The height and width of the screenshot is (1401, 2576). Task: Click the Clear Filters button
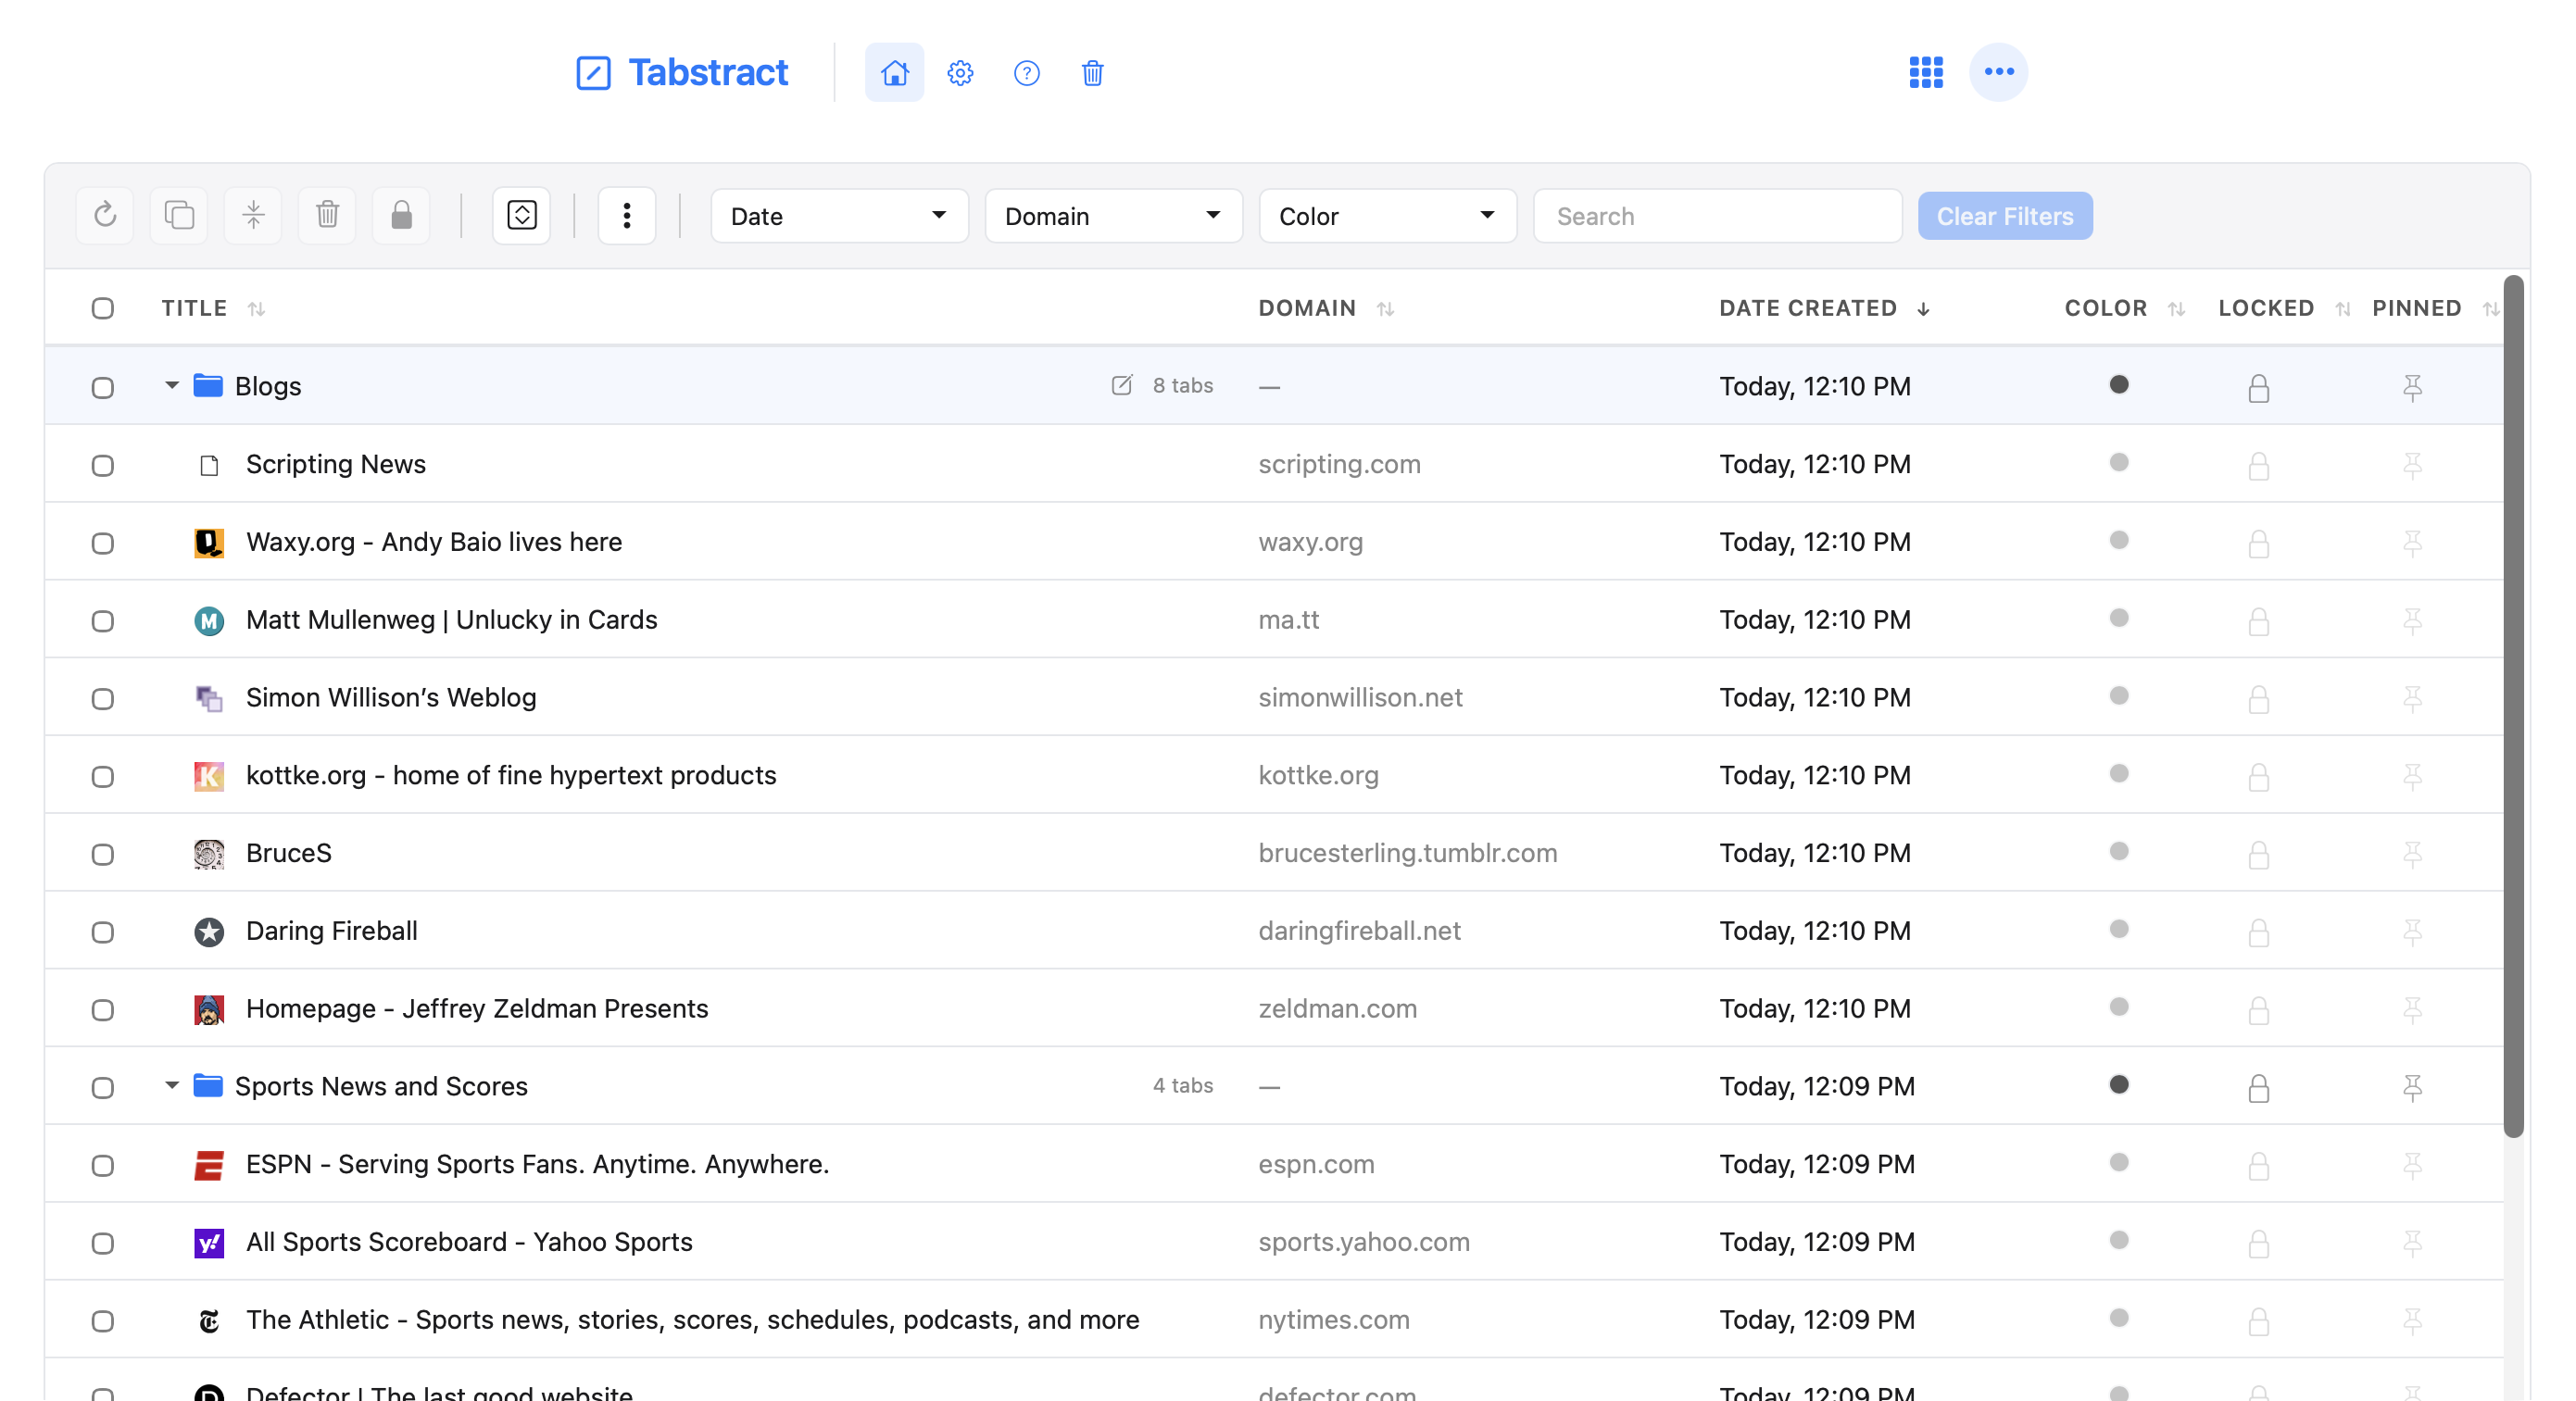pyautogui.click(x=2004, y=216)
